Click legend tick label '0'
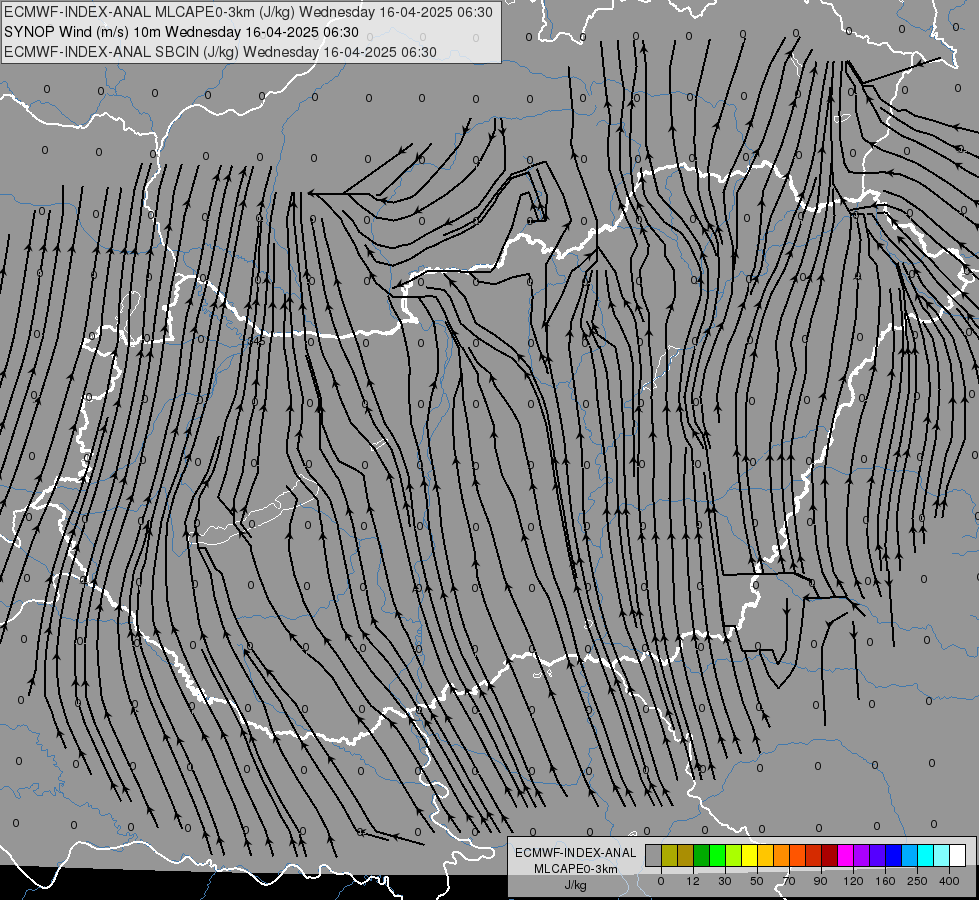Image resolution: width=979 pixels, height=900 pixels. [661, 881]
